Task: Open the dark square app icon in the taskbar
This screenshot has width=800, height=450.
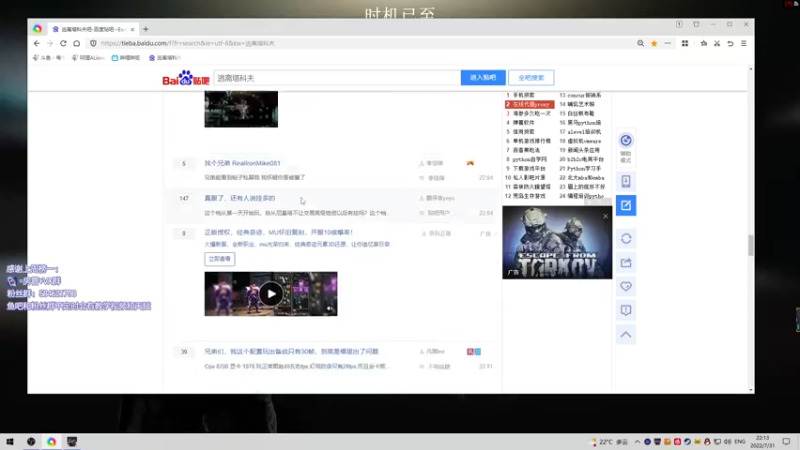Action: (72, 442)
